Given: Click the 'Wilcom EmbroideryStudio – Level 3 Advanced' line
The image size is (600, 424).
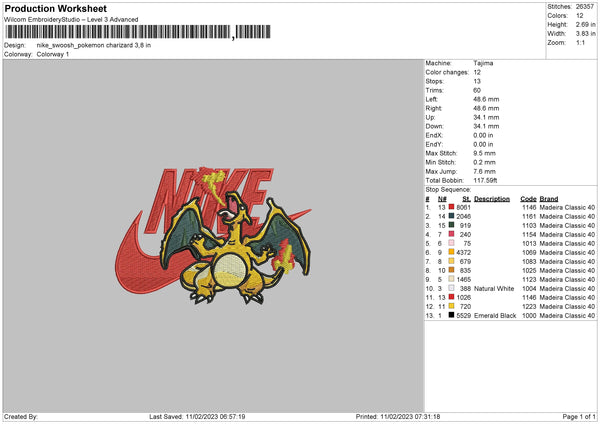Looking at the screenshot, I should 71,20.
